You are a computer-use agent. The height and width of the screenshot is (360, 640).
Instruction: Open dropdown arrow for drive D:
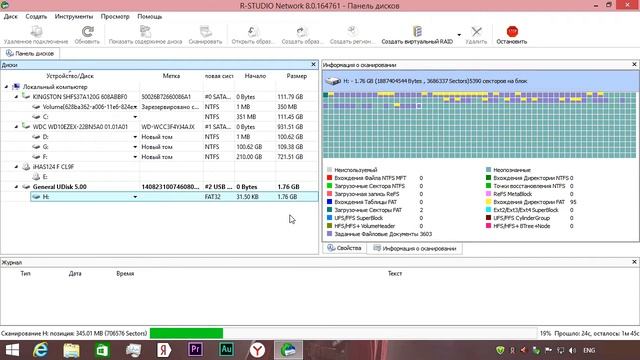pyautogui.click(x=135, y=137)
